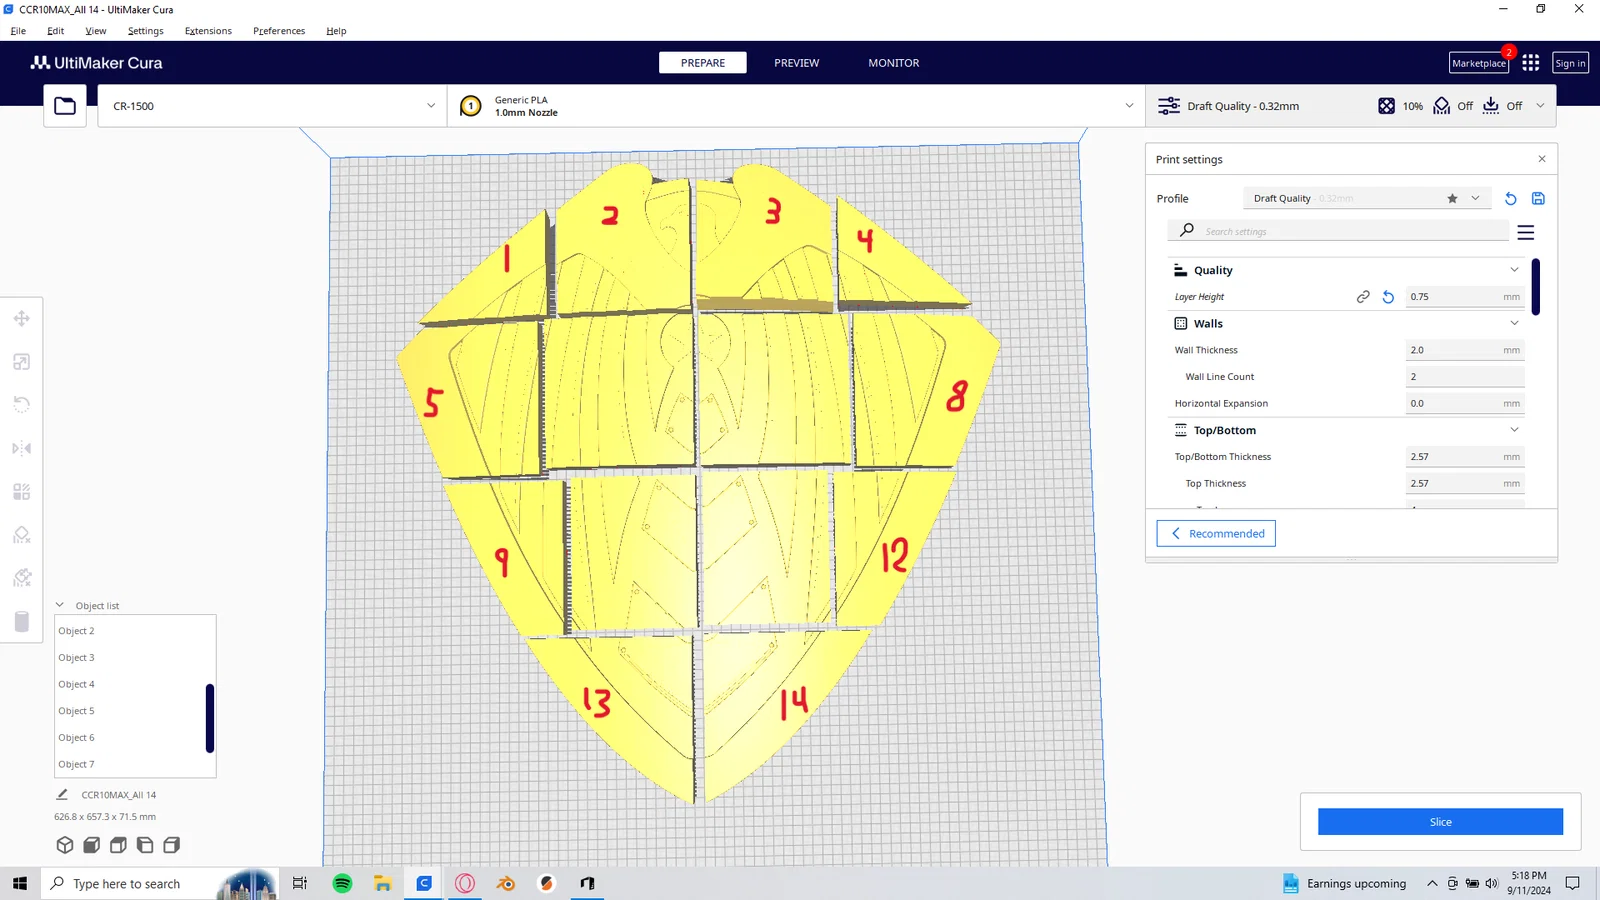Save profile with the disk icon
This screenshot has width=1600, height=900.
click(1538, 199)
